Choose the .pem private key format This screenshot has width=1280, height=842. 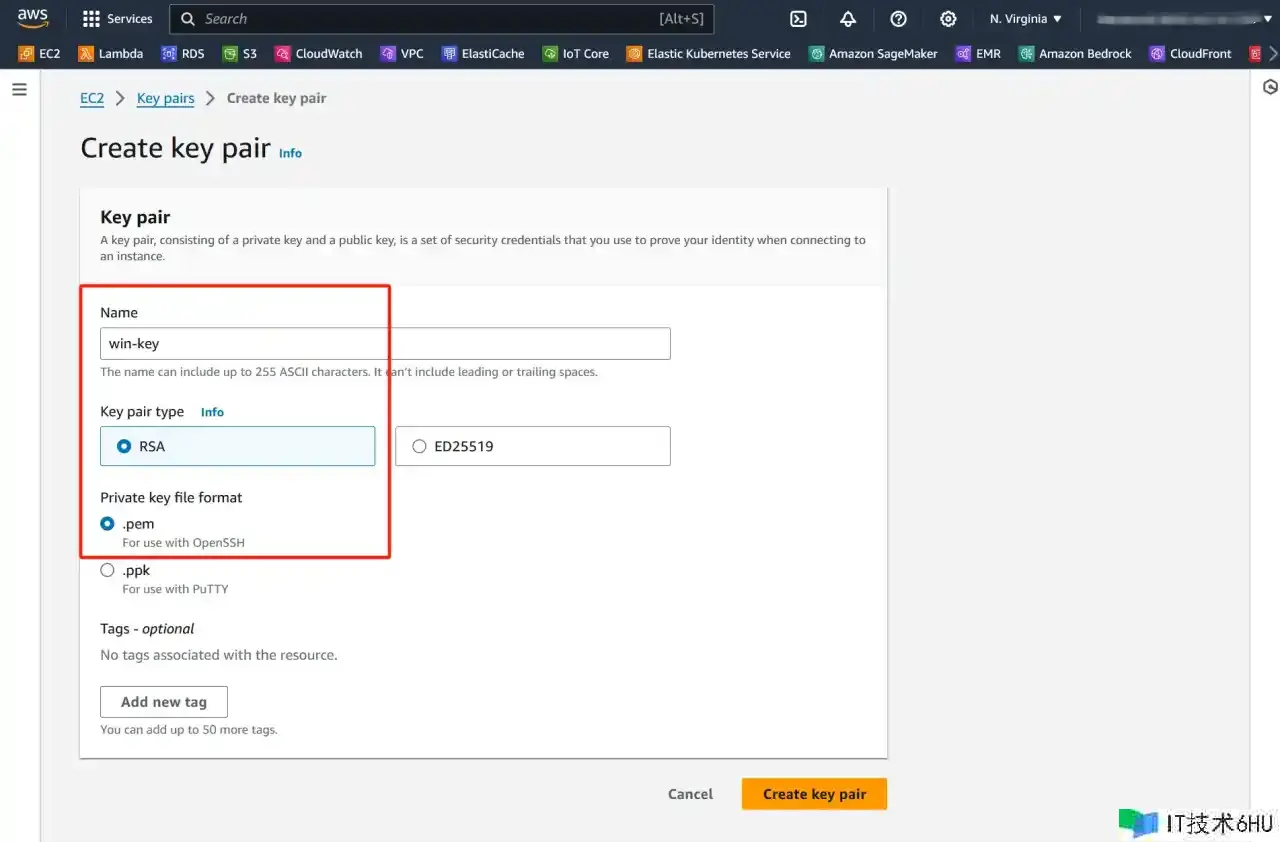coord(107,524)
